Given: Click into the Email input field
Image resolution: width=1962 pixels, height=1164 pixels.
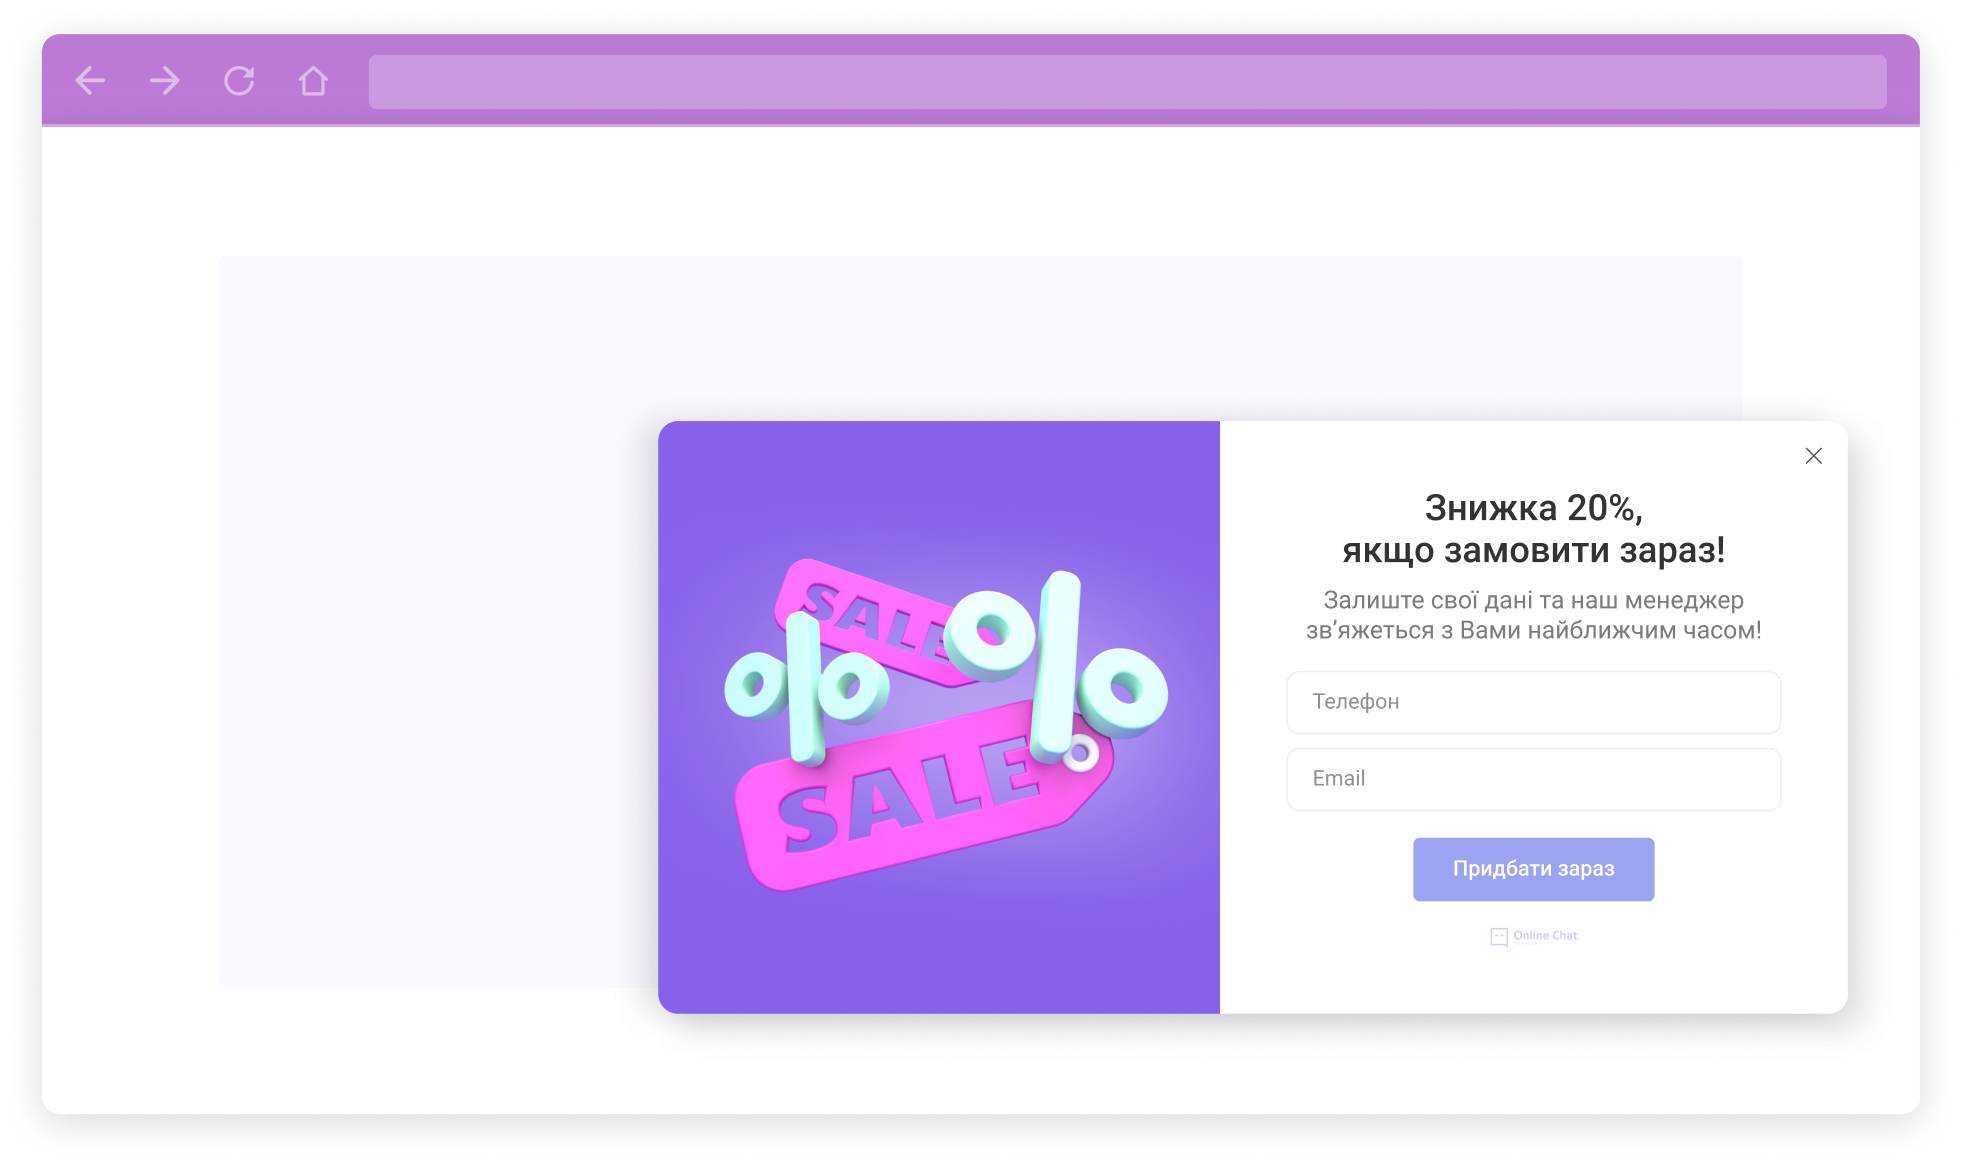Looking at the screenshot, I should (x=1533, y=779).
